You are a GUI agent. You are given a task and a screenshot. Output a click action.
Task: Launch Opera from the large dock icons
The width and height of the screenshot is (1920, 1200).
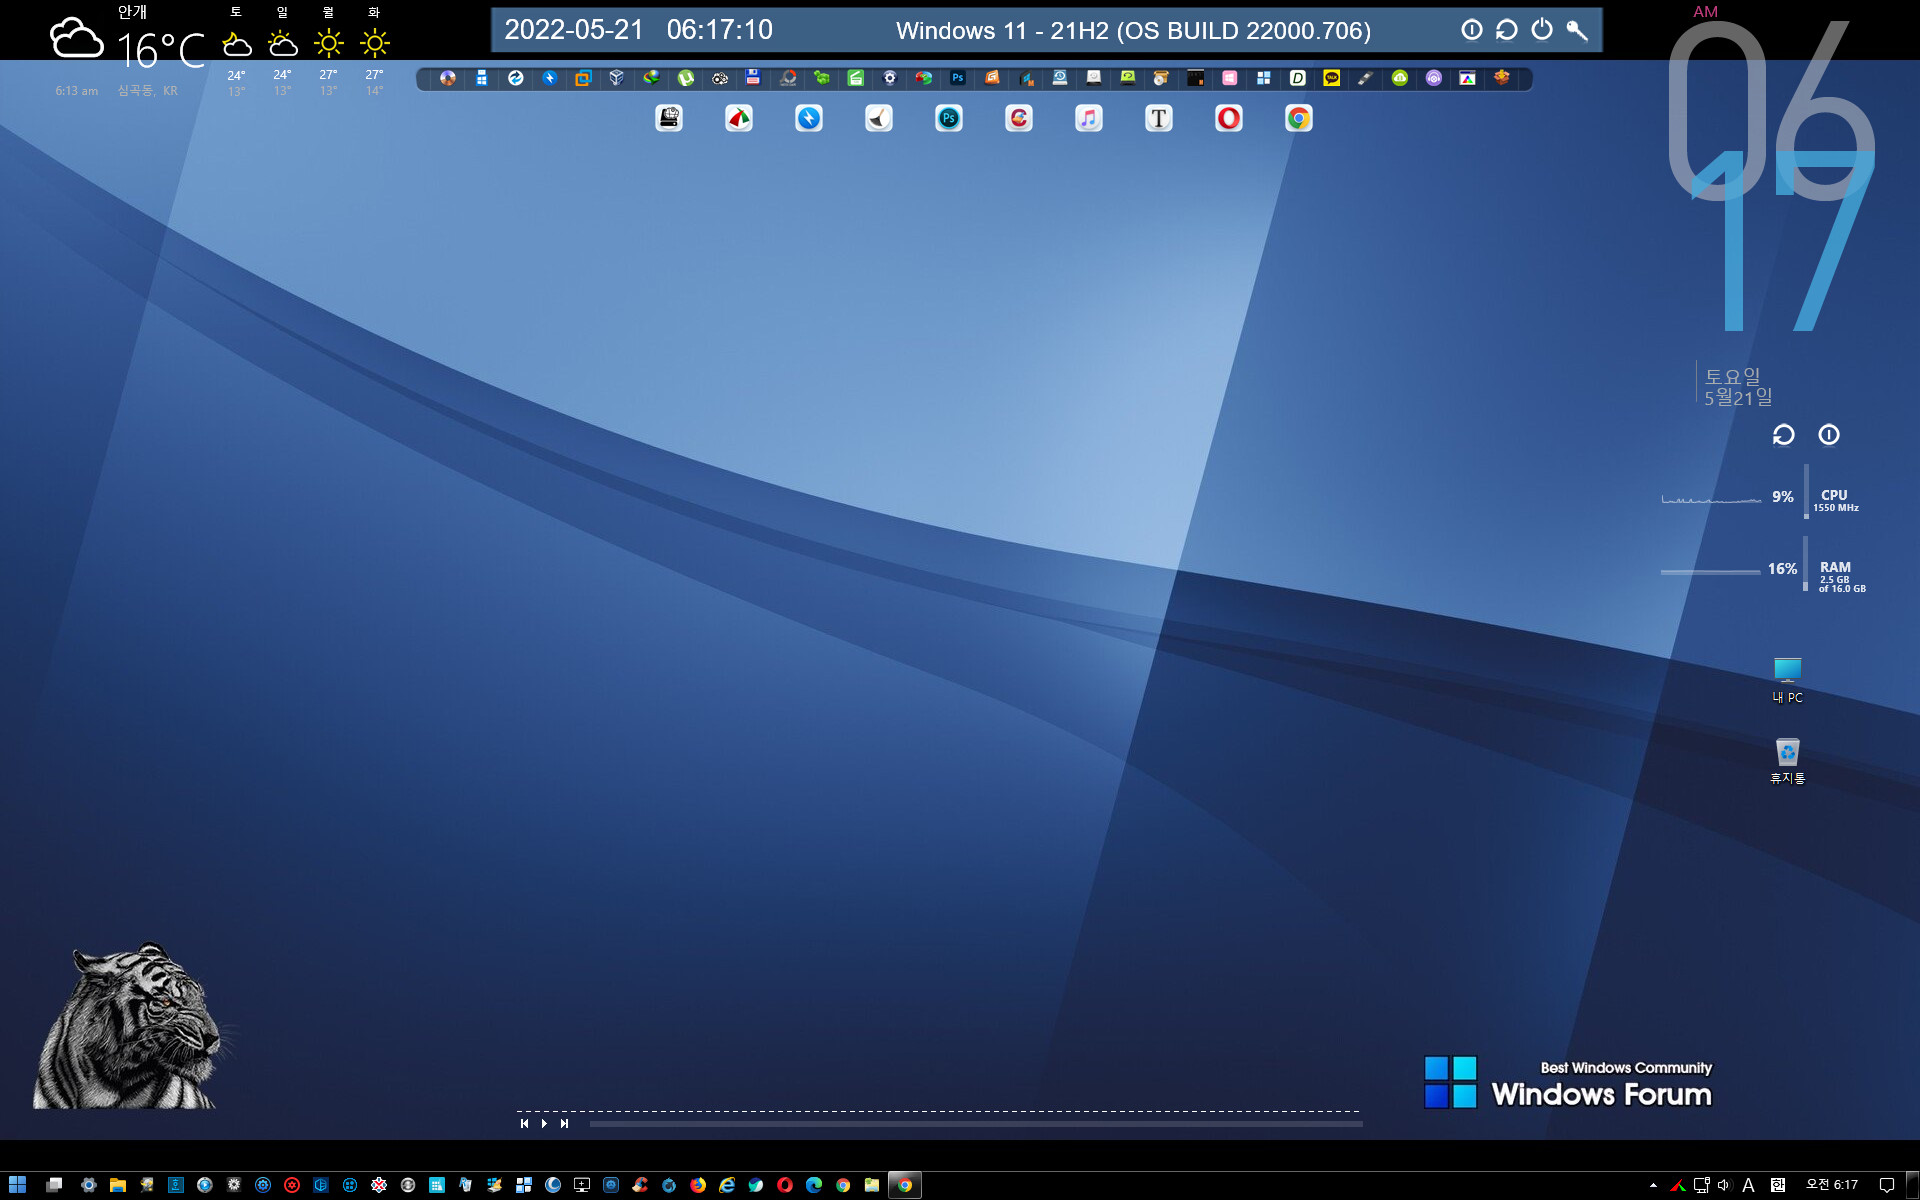click(1228, 119)
